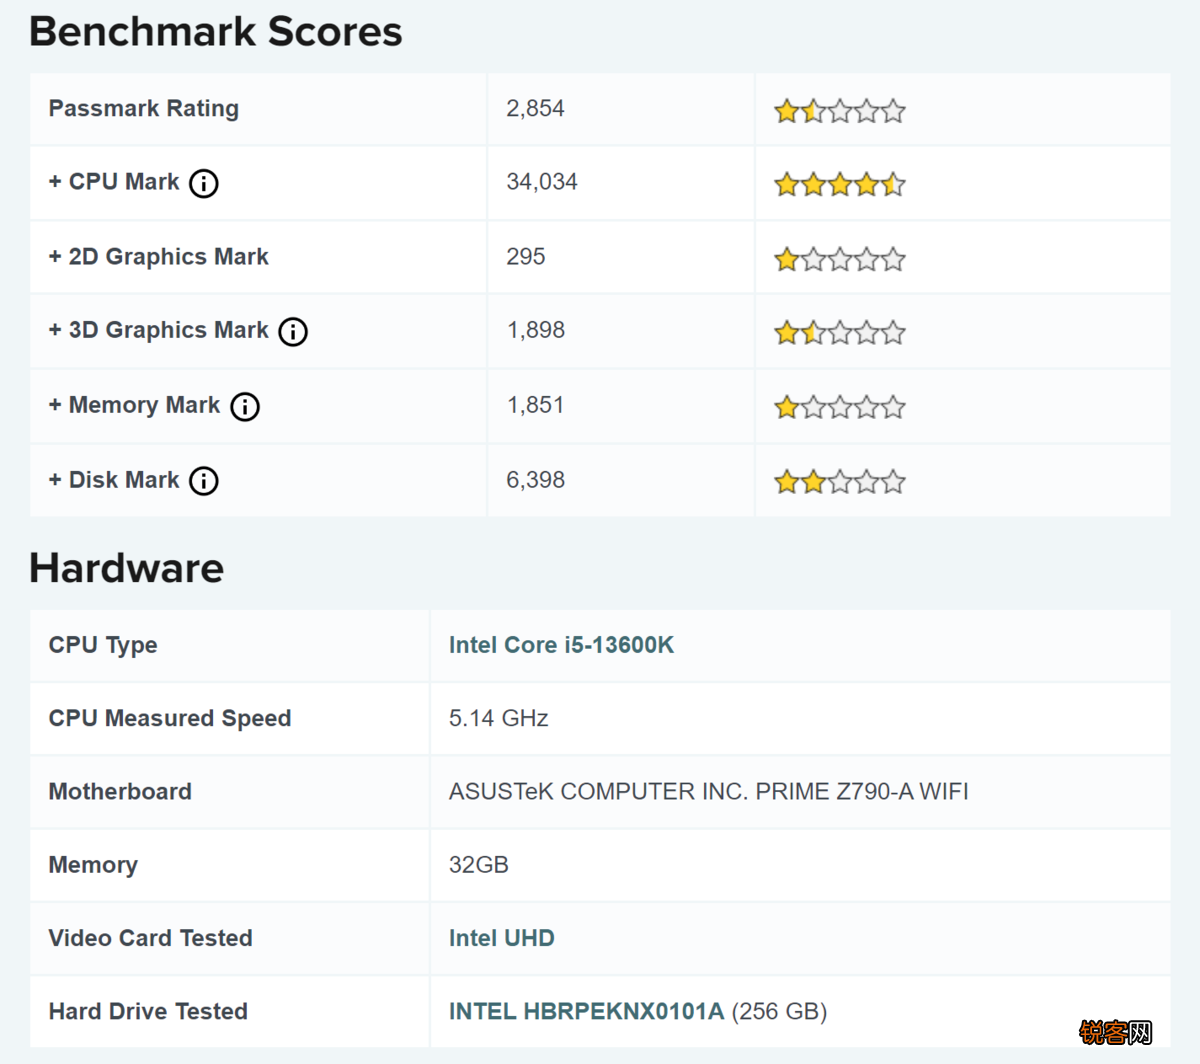This screenshot has height=1064, width=1200.
Task: Click the CPU Mark star rating
Action: tap(840, 184)
